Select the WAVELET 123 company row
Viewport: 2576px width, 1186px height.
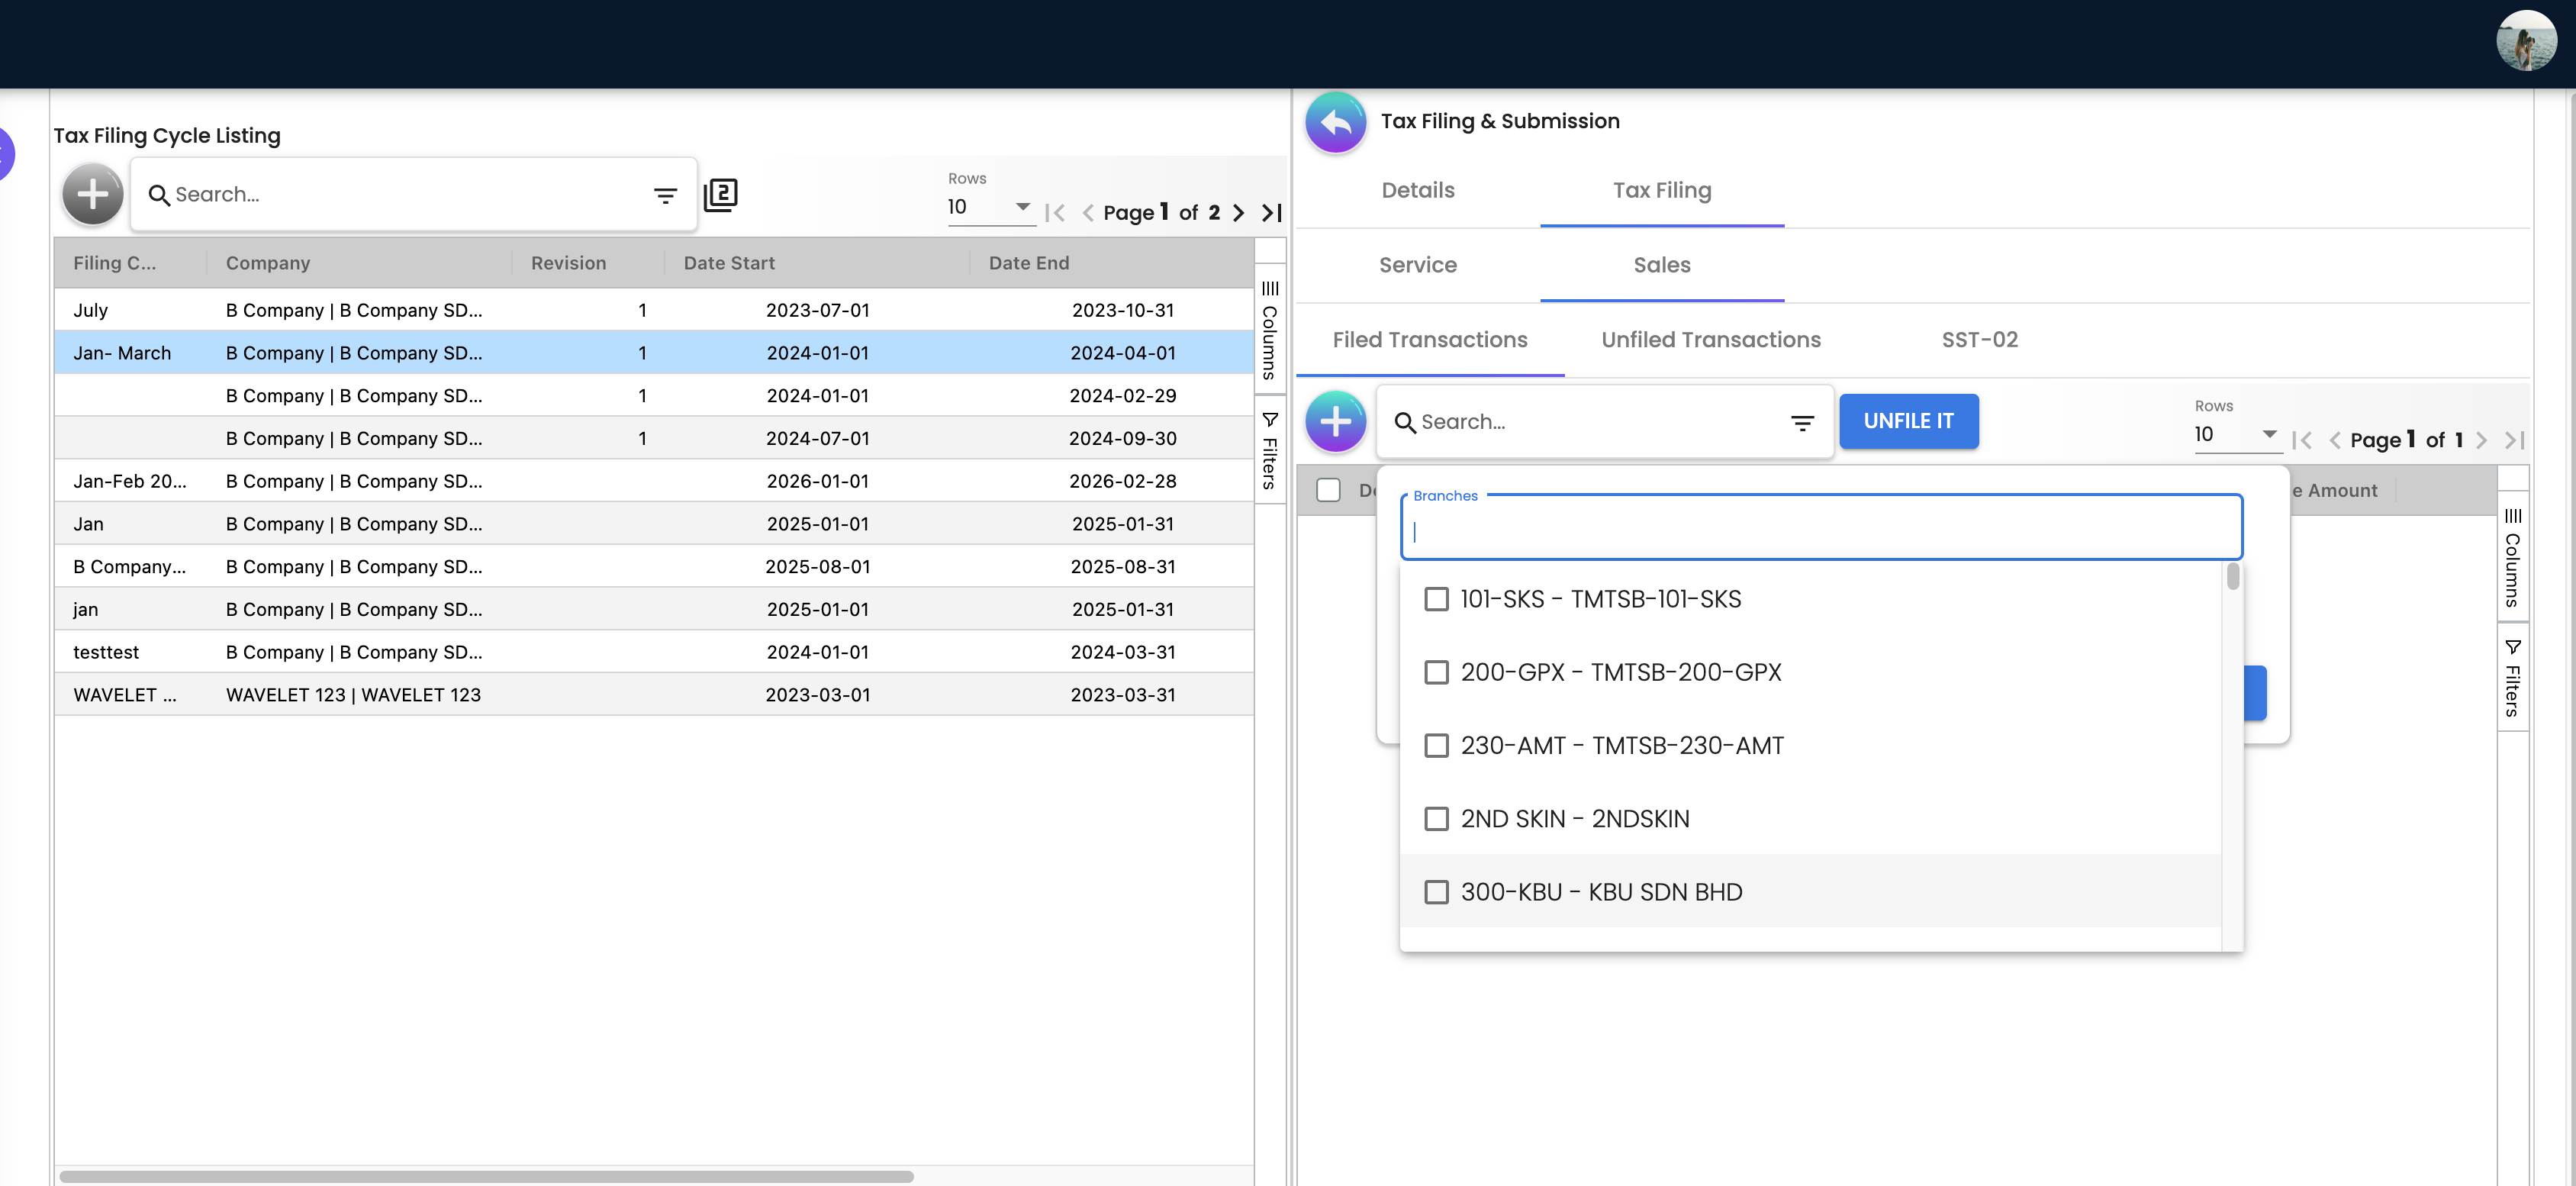pyautogui.click(x=654, y=695)
